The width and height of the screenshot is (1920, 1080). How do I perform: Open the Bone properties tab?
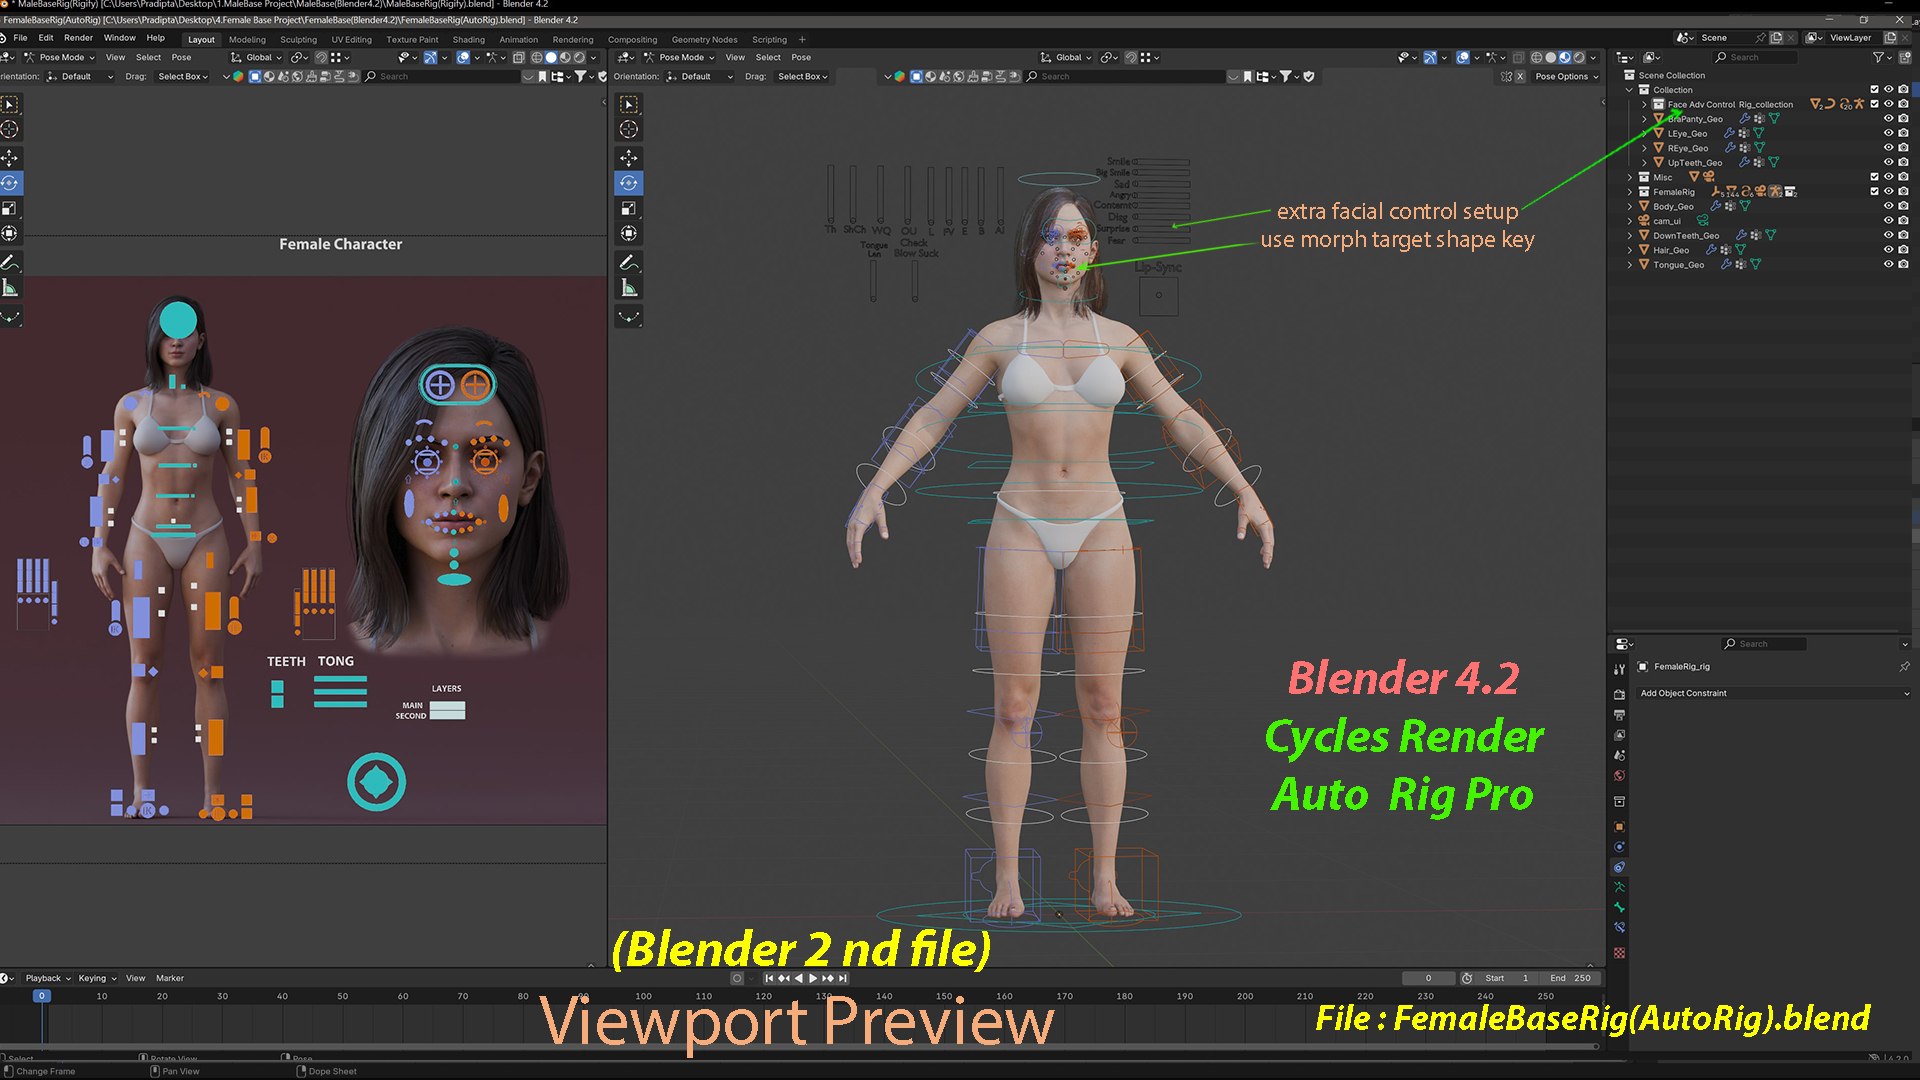(x=1619, y=908)
